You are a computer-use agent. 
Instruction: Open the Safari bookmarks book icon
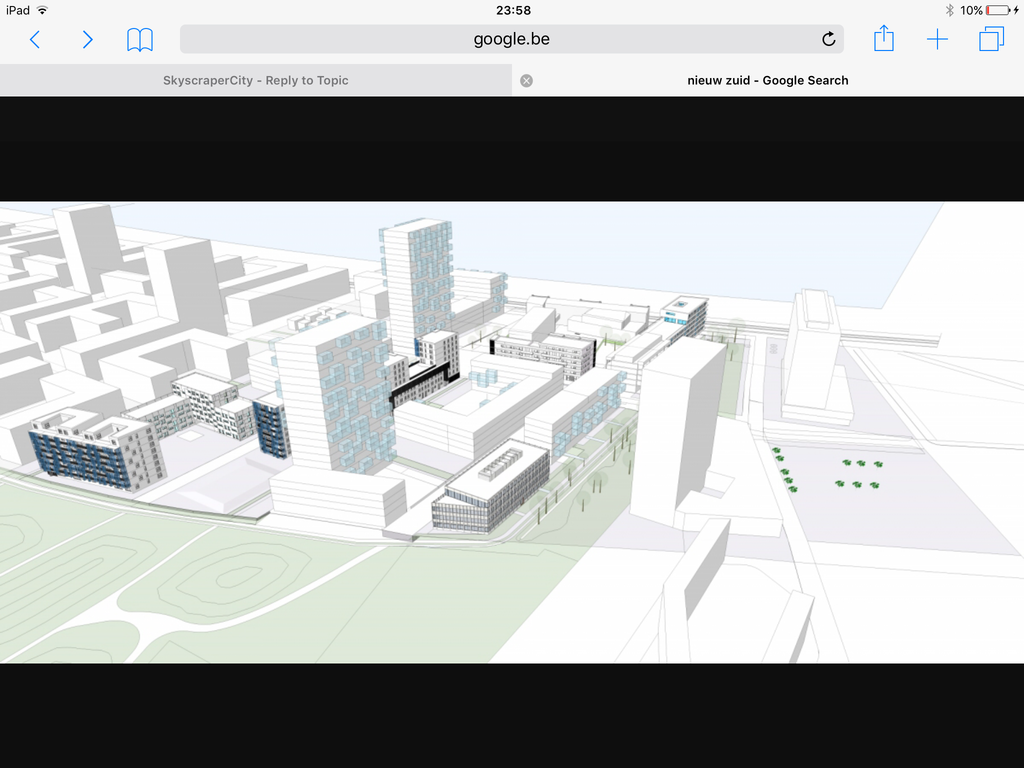140,40
